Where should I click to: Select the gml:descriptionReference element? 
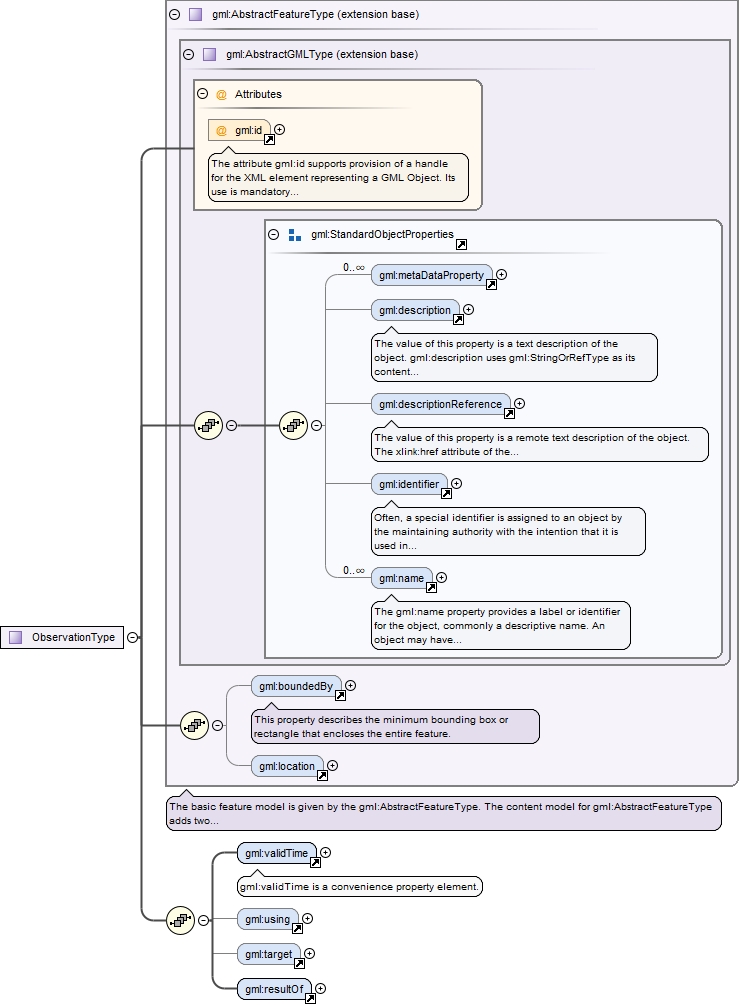tap(440, 404)
